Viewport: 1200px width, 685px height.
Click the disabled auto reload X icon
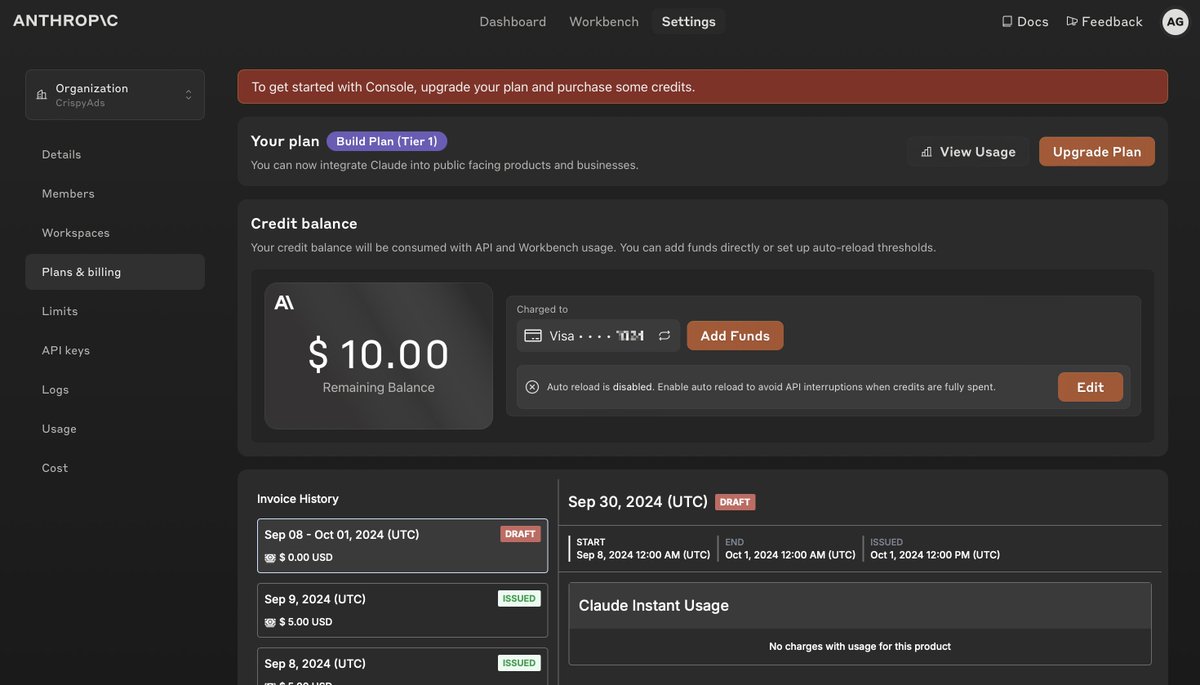pos(532,387)
